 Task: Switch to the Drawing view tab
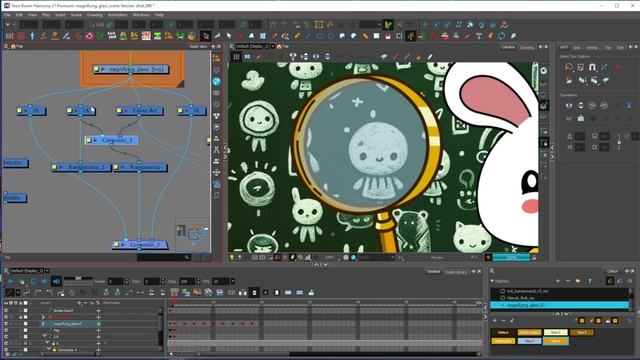pos(527,47)
